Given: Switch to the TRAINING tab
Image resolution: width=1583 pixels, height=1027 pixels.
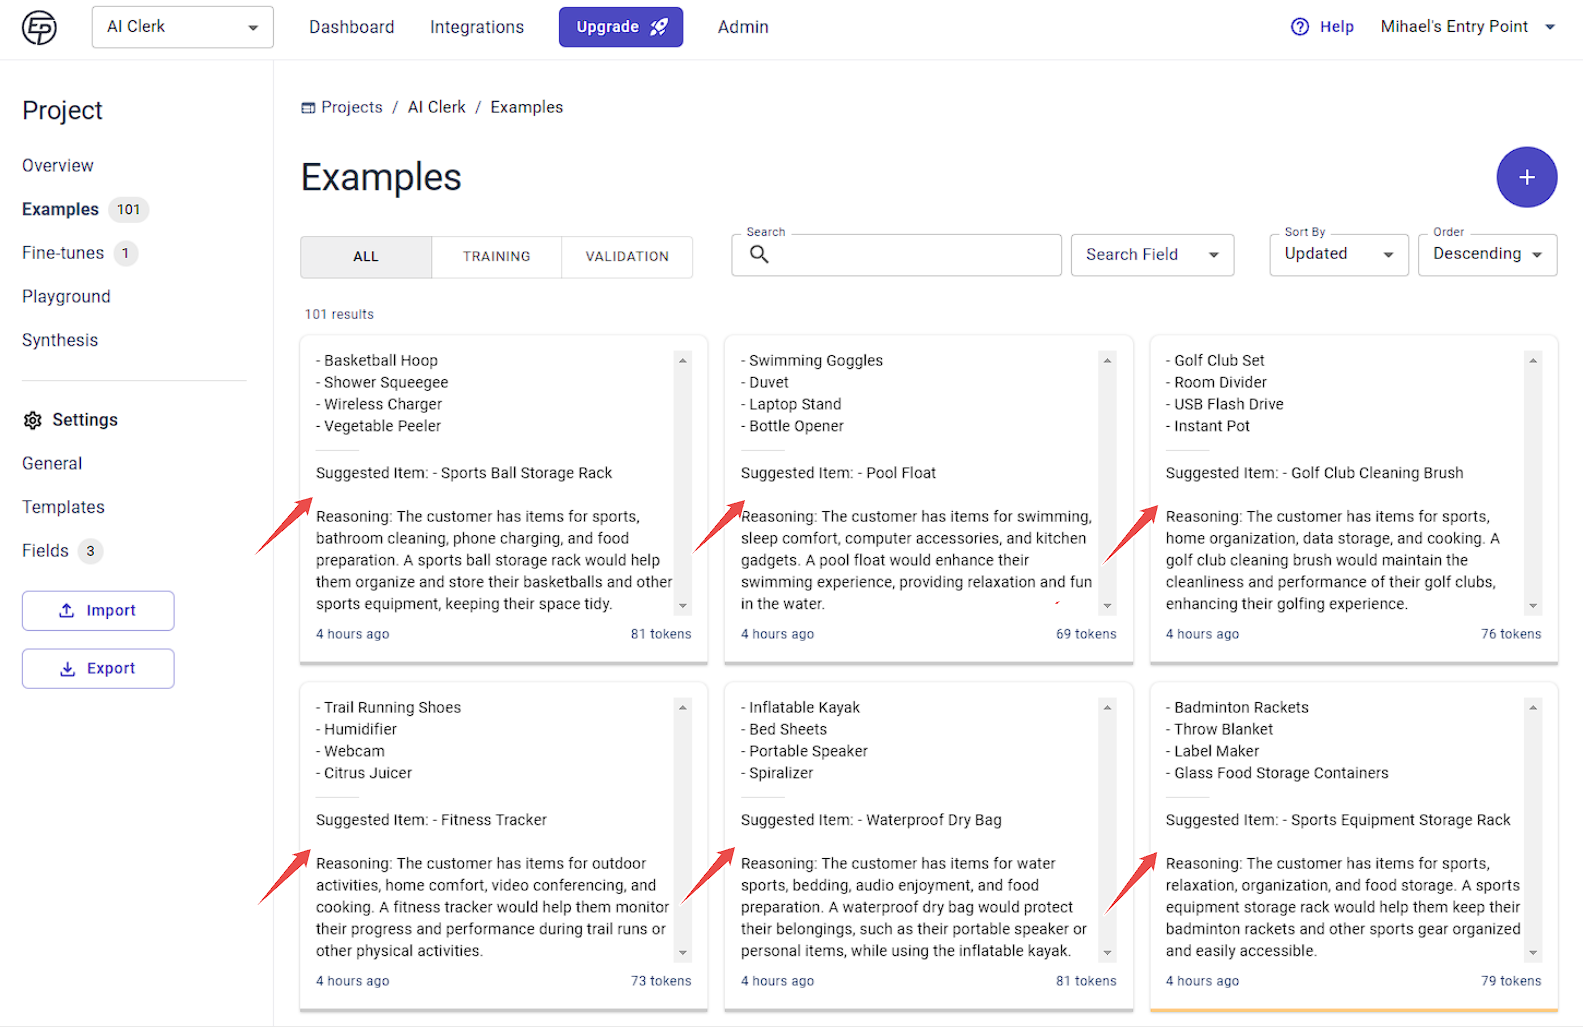Looking at the screenshot, I should point(496,257).
